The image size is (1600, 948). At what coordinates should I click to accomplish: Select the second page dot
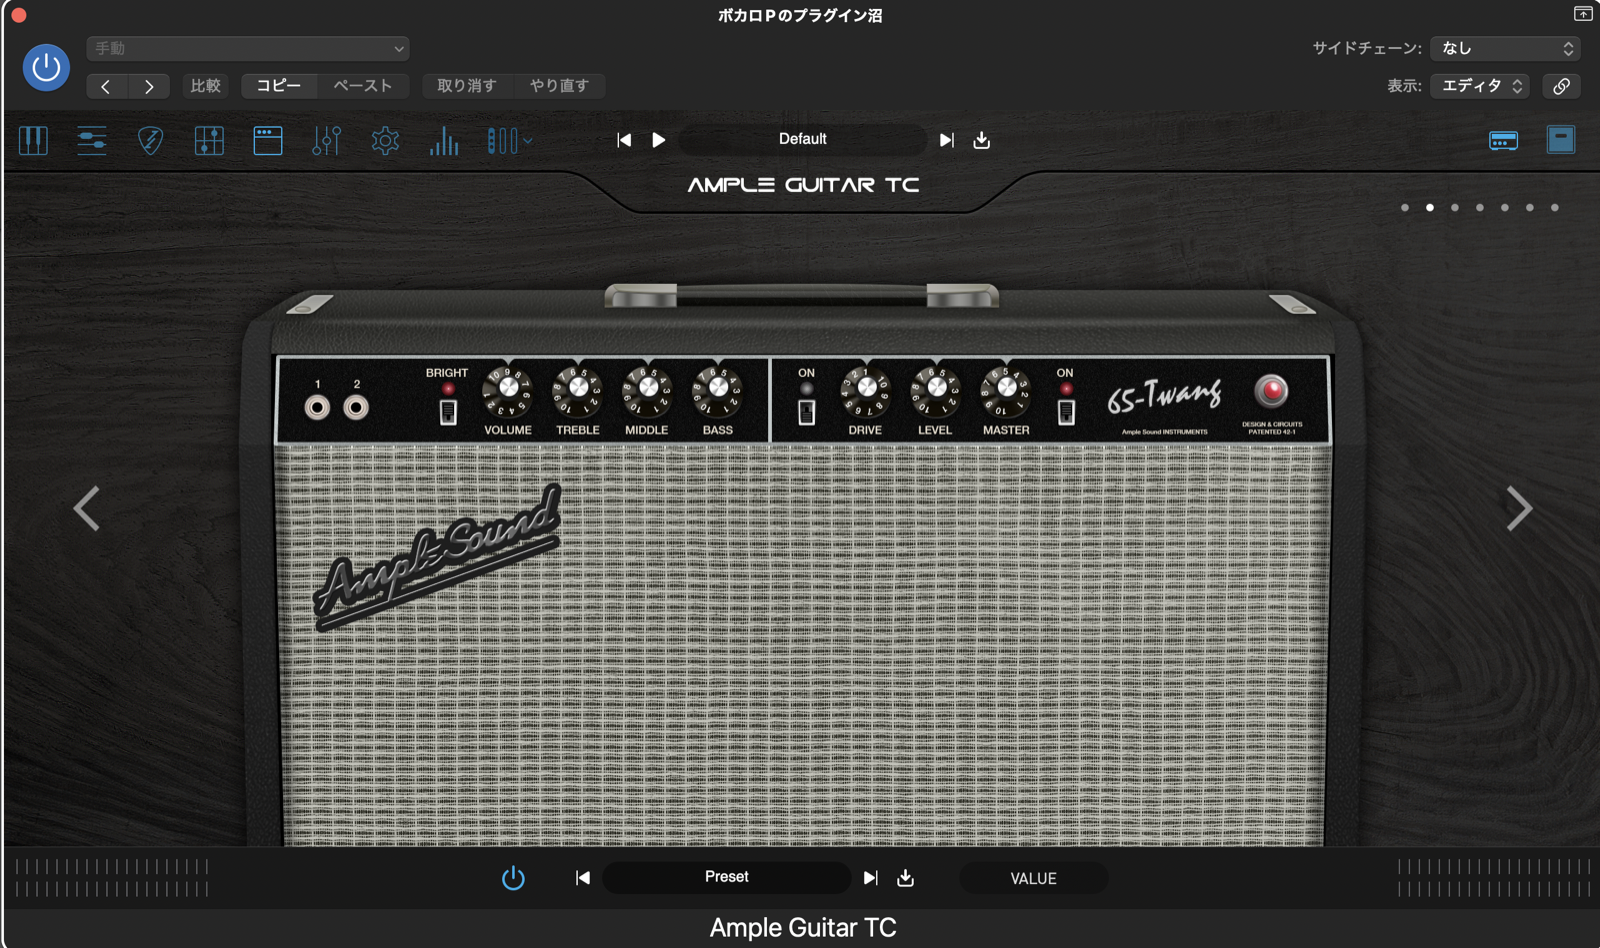pos(1430,208)
